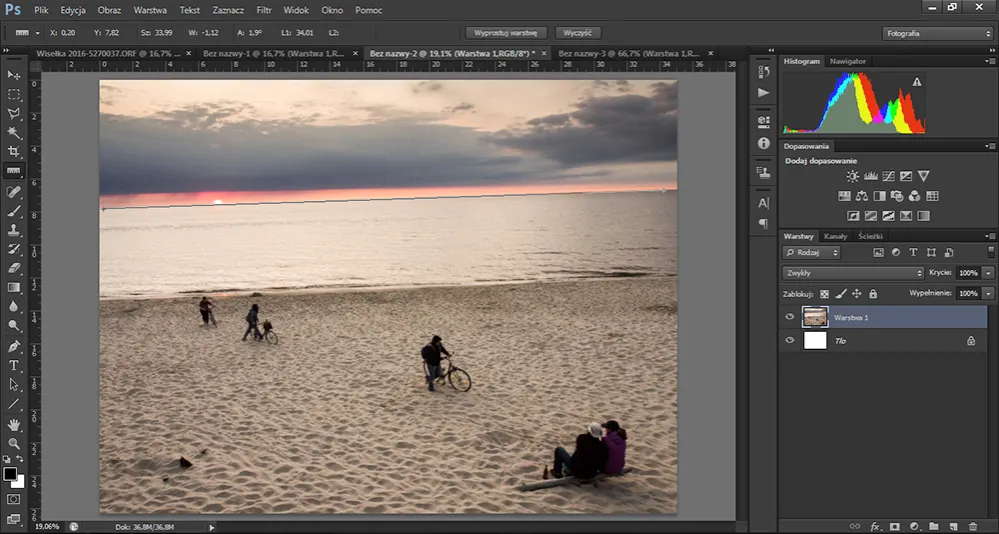Open the History panel icon
This screenshot has width=999, height=534.
pos(763,72)
